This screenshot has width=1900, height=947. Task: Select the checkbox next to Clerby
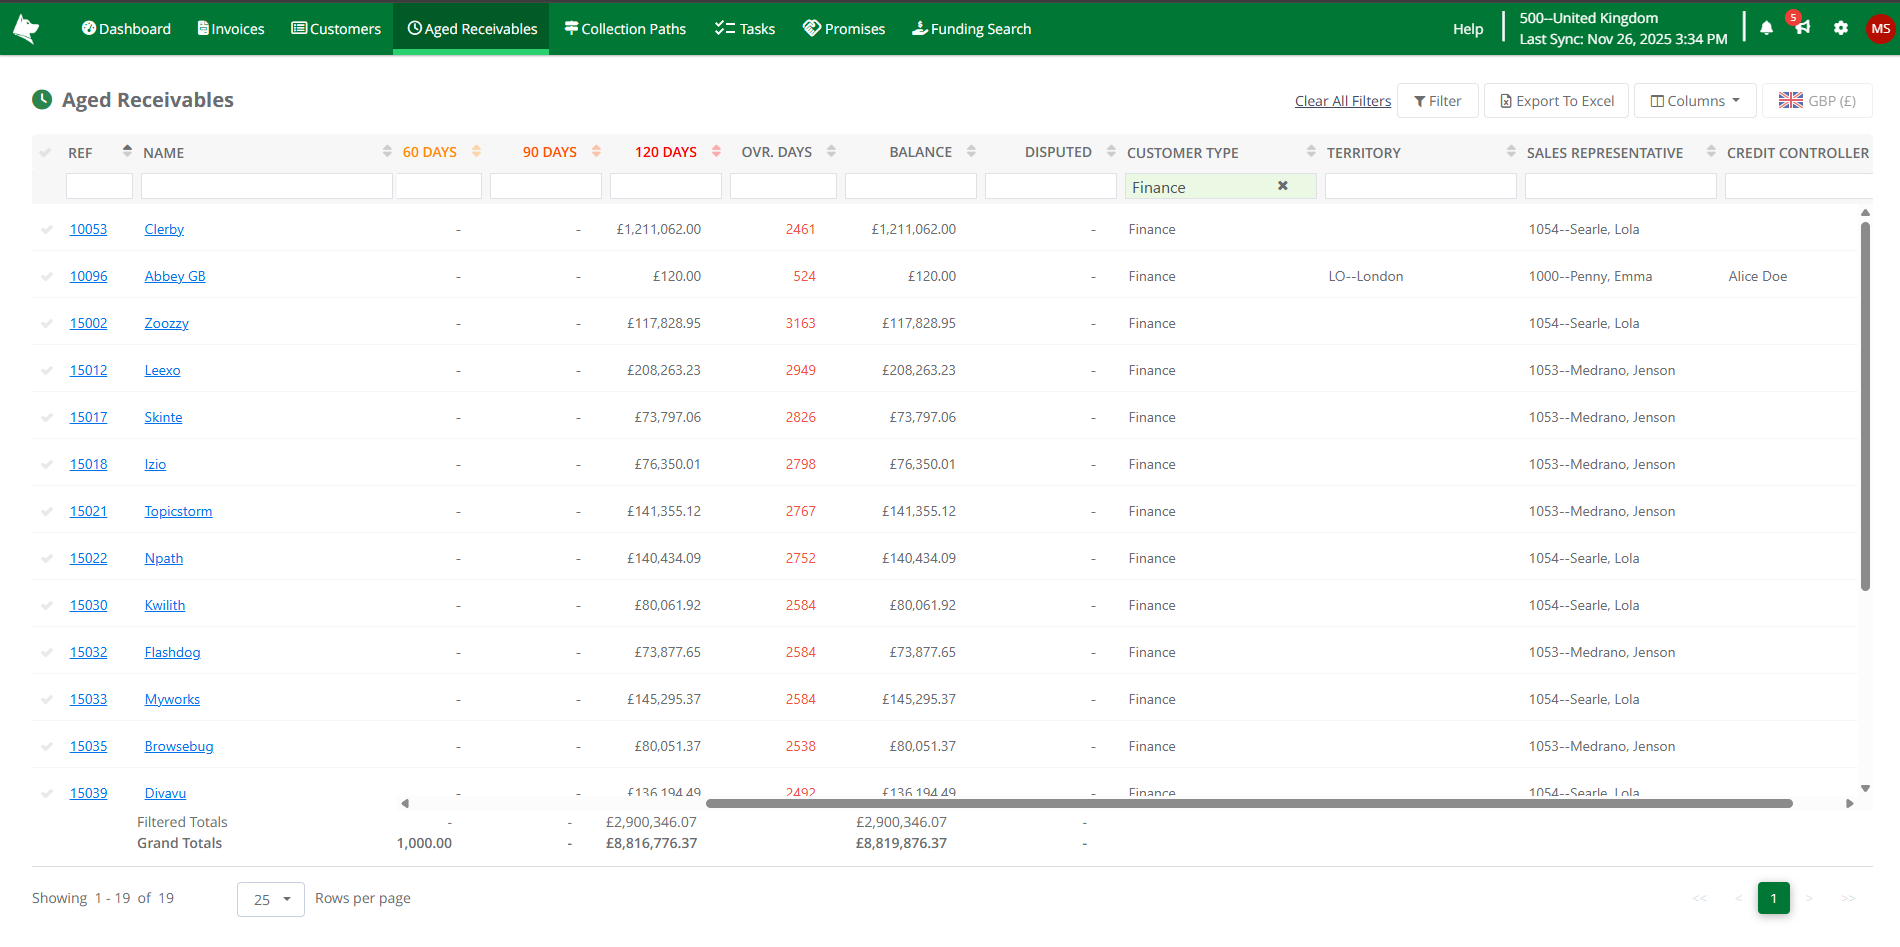point(47,229)
